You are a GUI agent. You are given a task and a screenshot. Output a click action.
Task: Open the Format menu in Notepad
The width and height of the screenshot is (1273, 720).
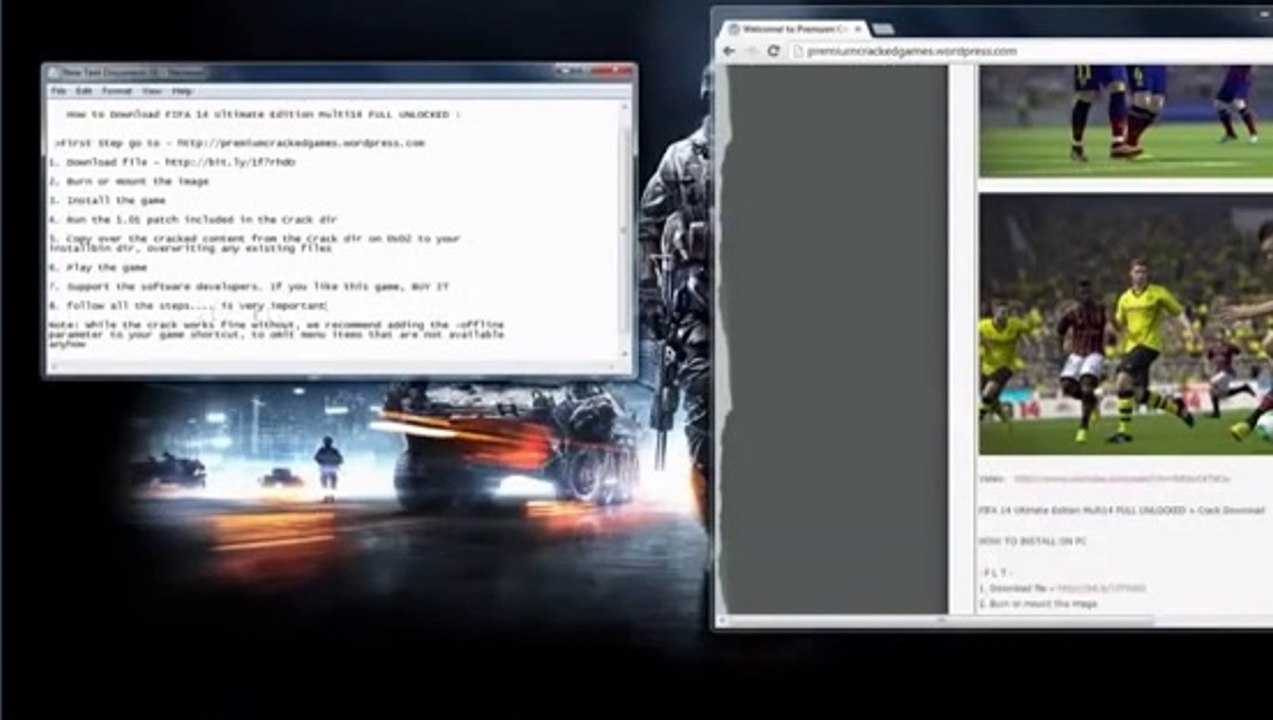point(117,91)
